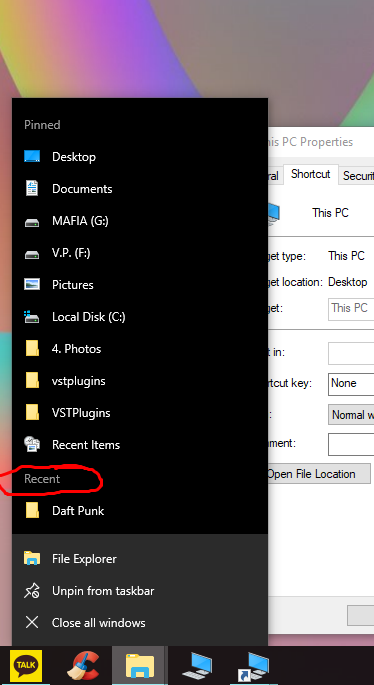This screenshot has width=374, height=685.
Task: Open the capitalized VSTPlugins folder entry
Action: point(140,413)
